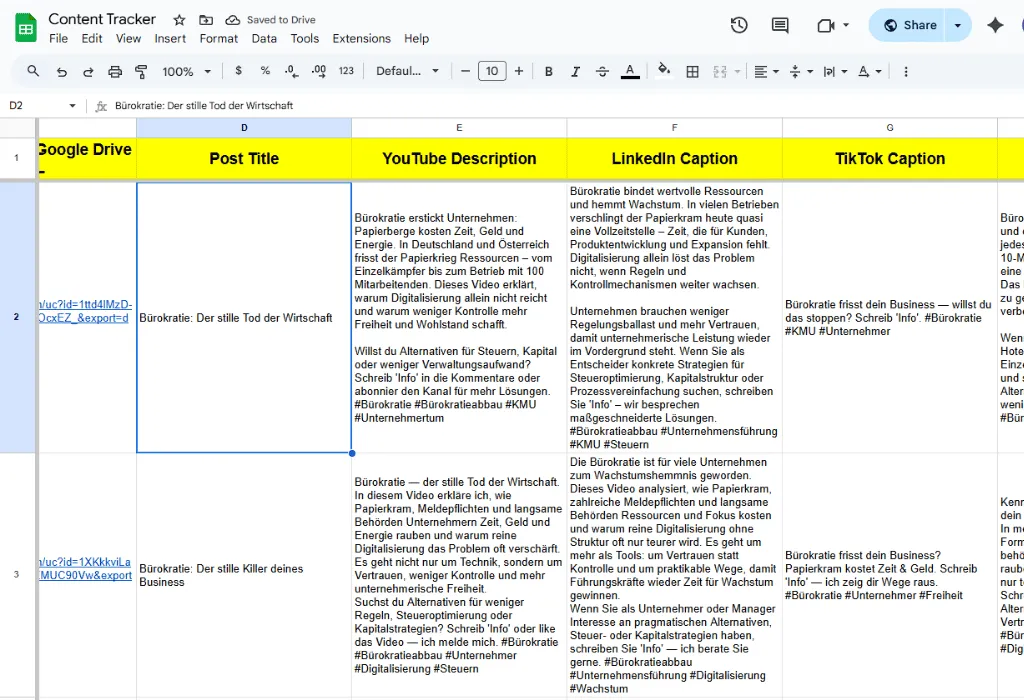Open the fill color paint bucket
The image size is (1024, 700).
tap(664, 71)
